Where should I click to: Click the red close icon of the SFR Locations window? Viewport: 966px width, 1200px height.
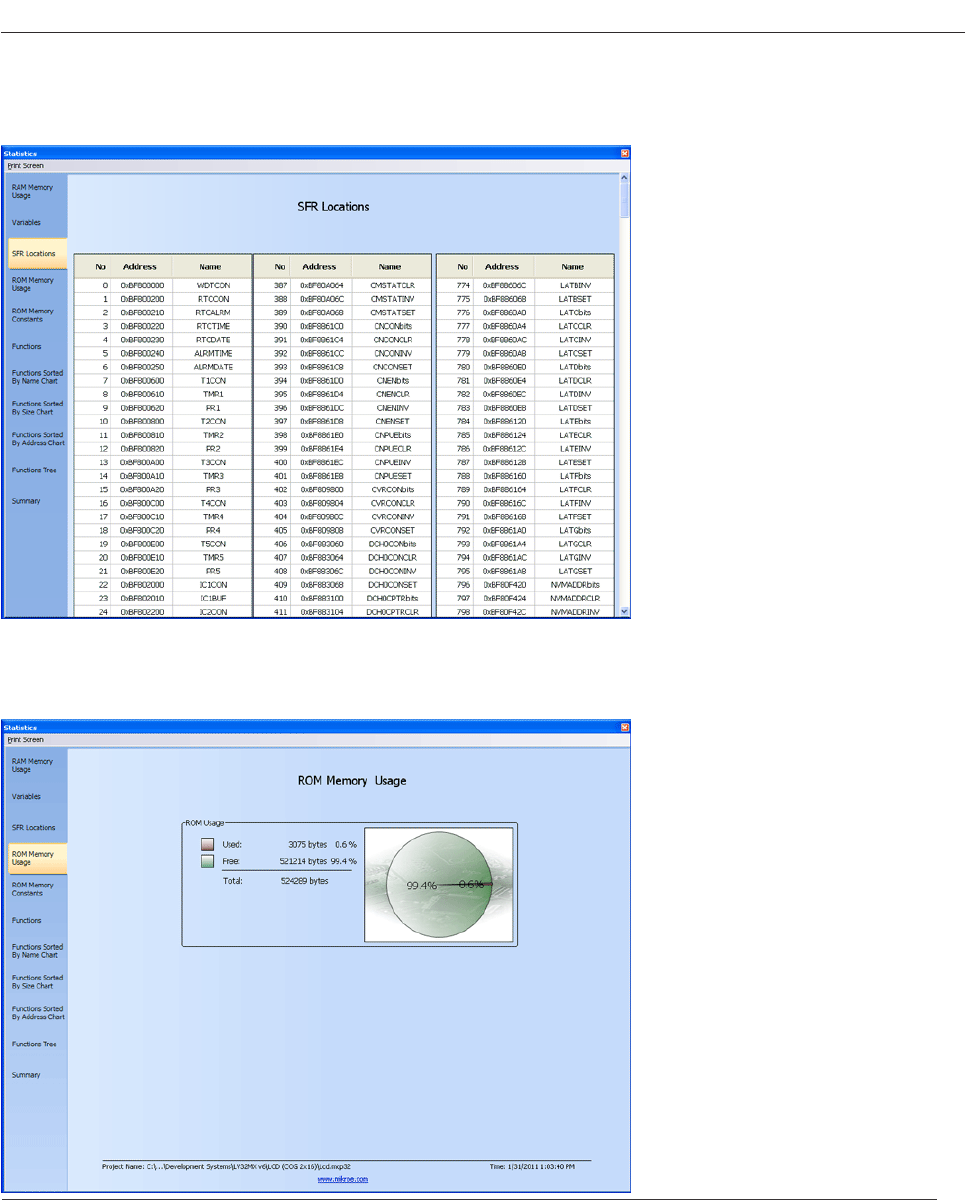tap(625, 153)
